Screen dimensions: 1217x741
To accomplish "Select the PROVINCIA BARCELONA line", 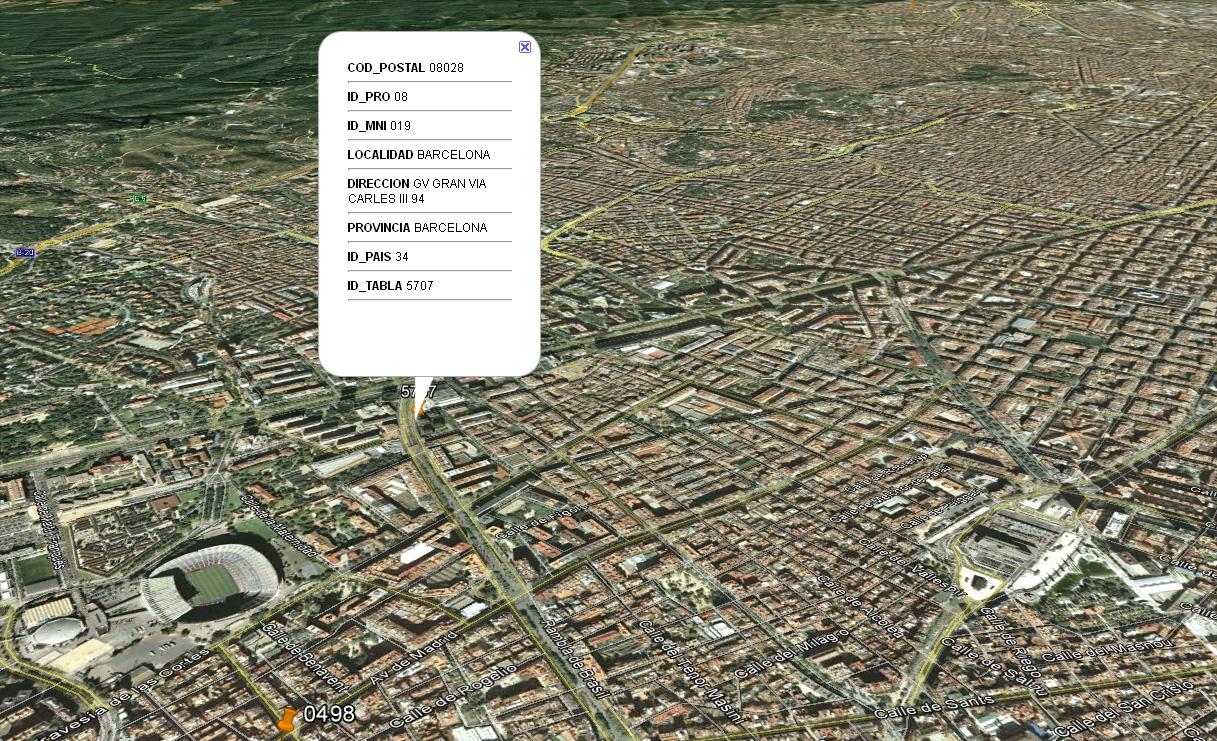I will (416, 228).
